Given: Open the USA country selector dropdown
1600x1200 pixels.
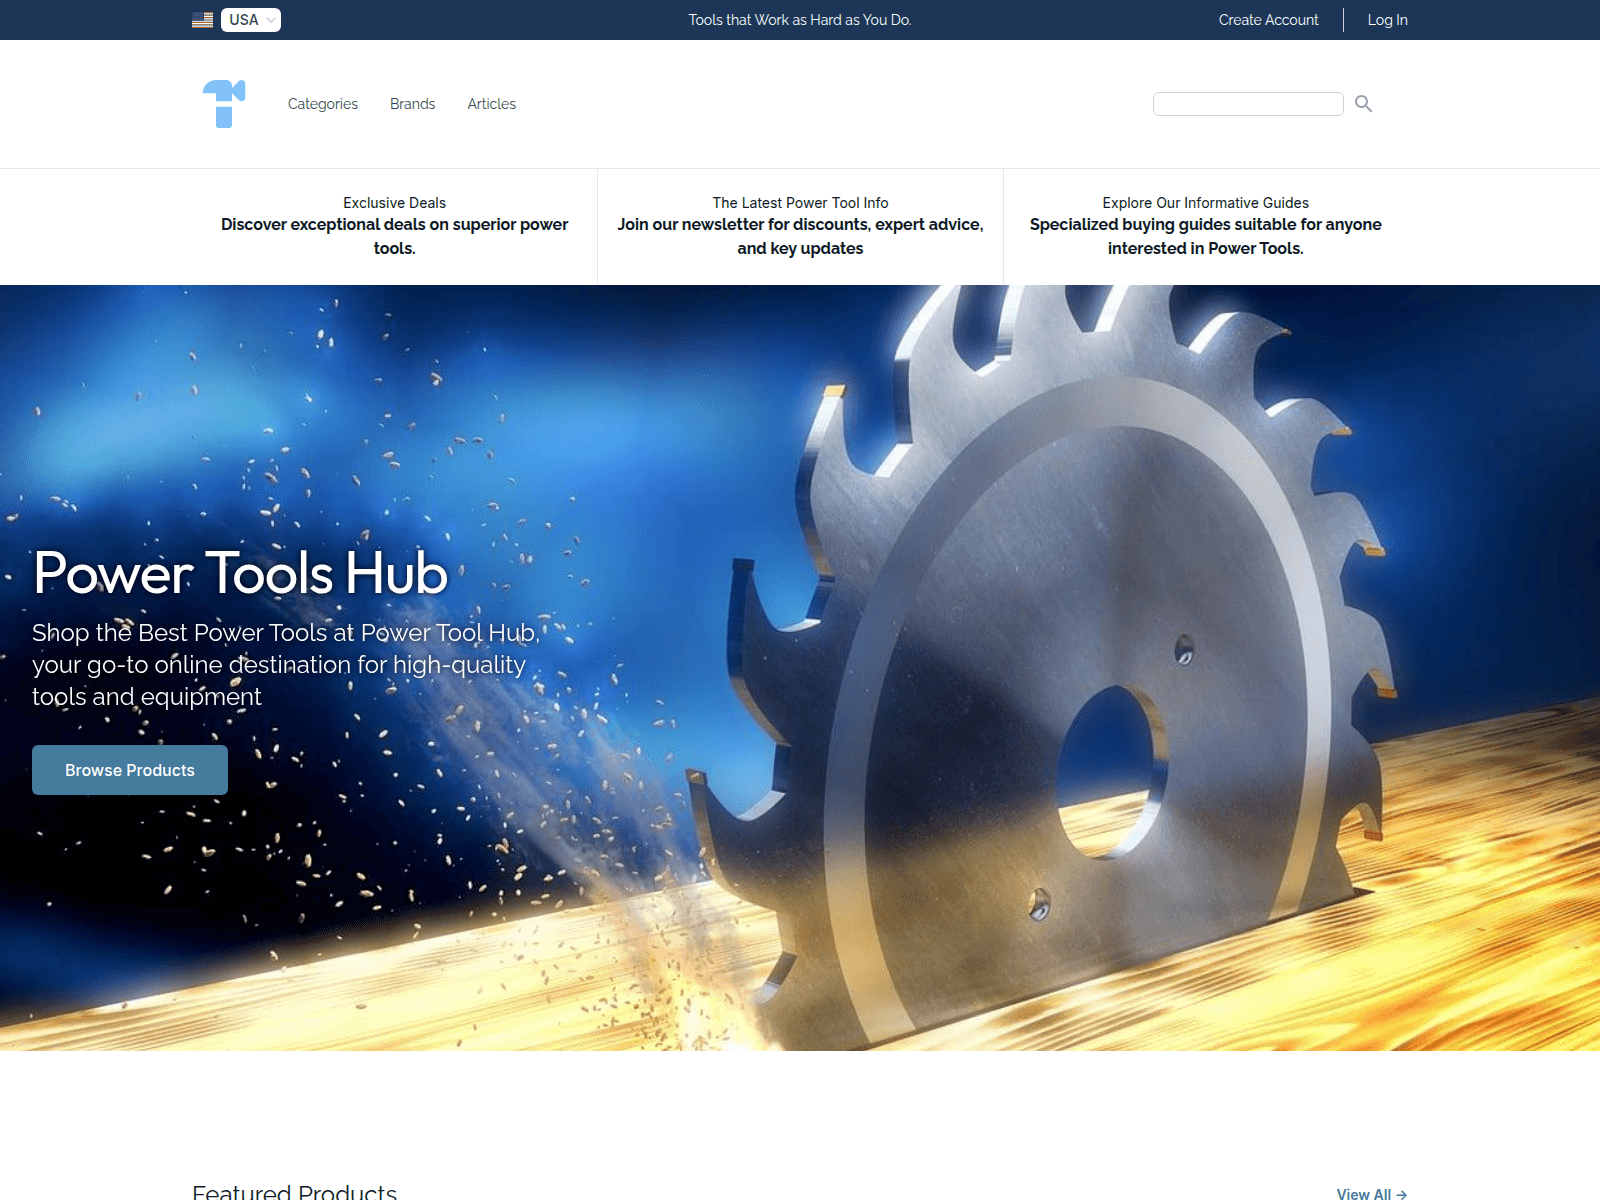Looking at the screenshot, I should [249, 19].
